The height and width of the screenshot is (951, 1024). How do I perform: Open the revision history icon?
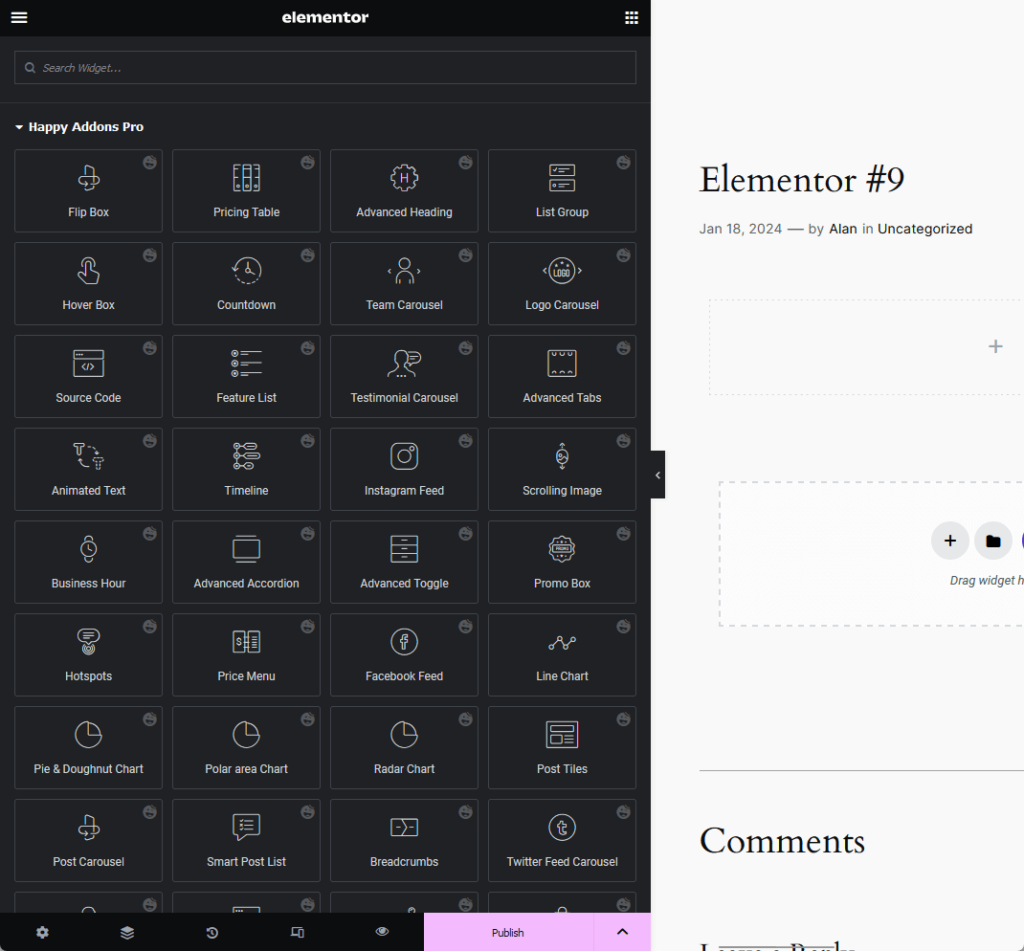coord(212,932)
